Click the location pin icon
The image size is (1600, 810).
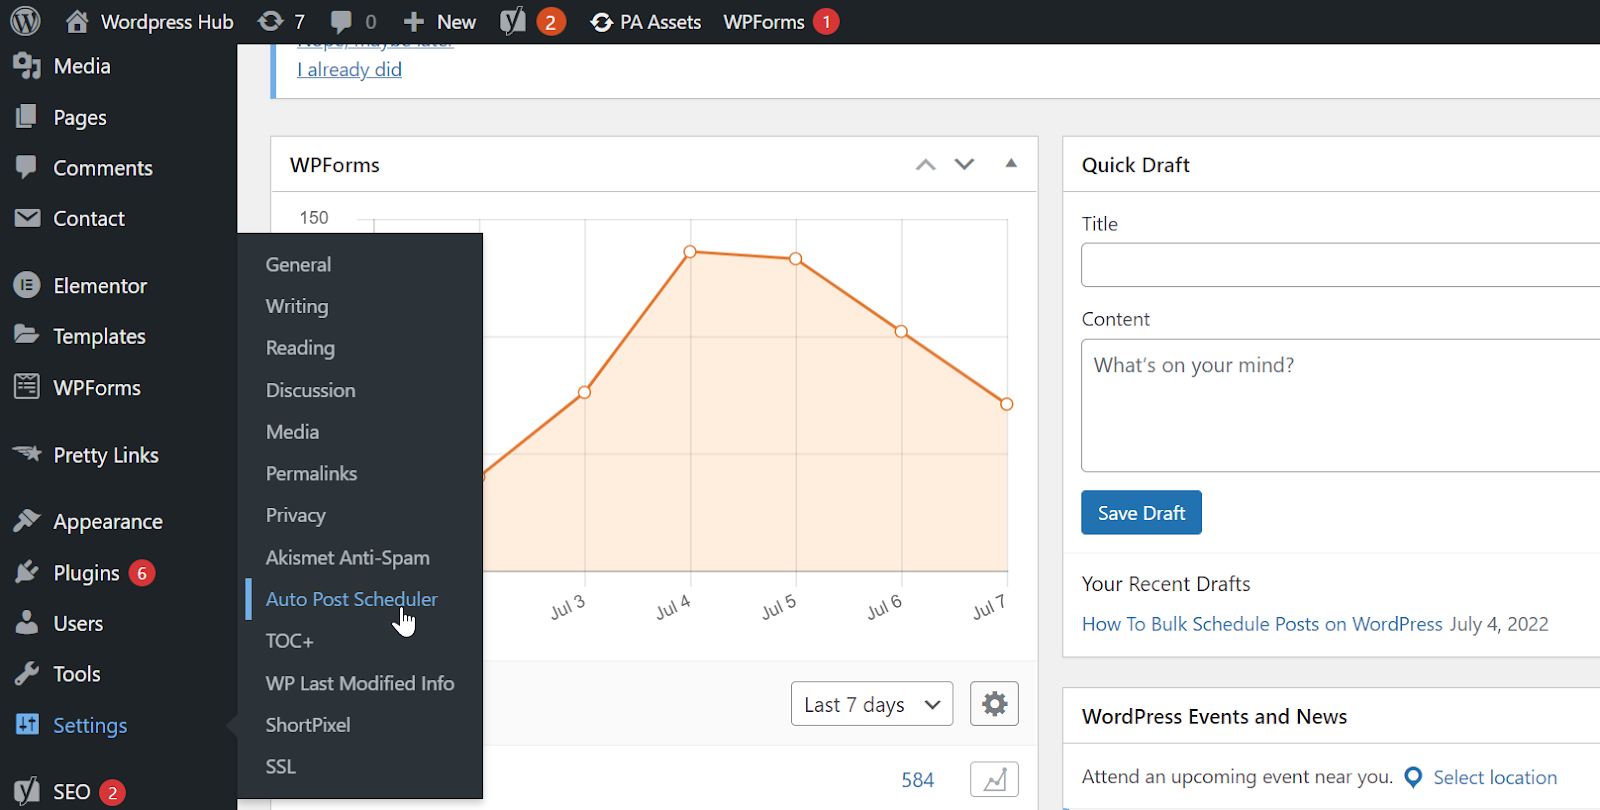tap(1413, 777)
